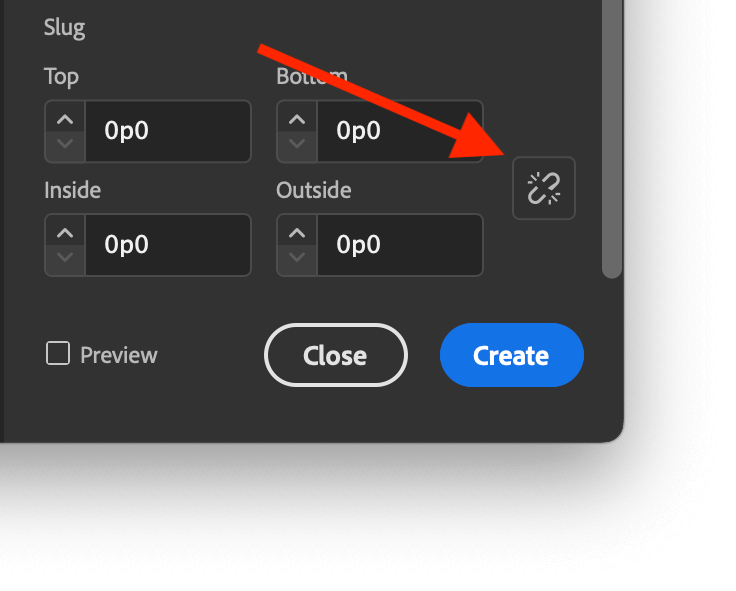
Task: Decrease the Outside slug value
Action: [297, 257]
